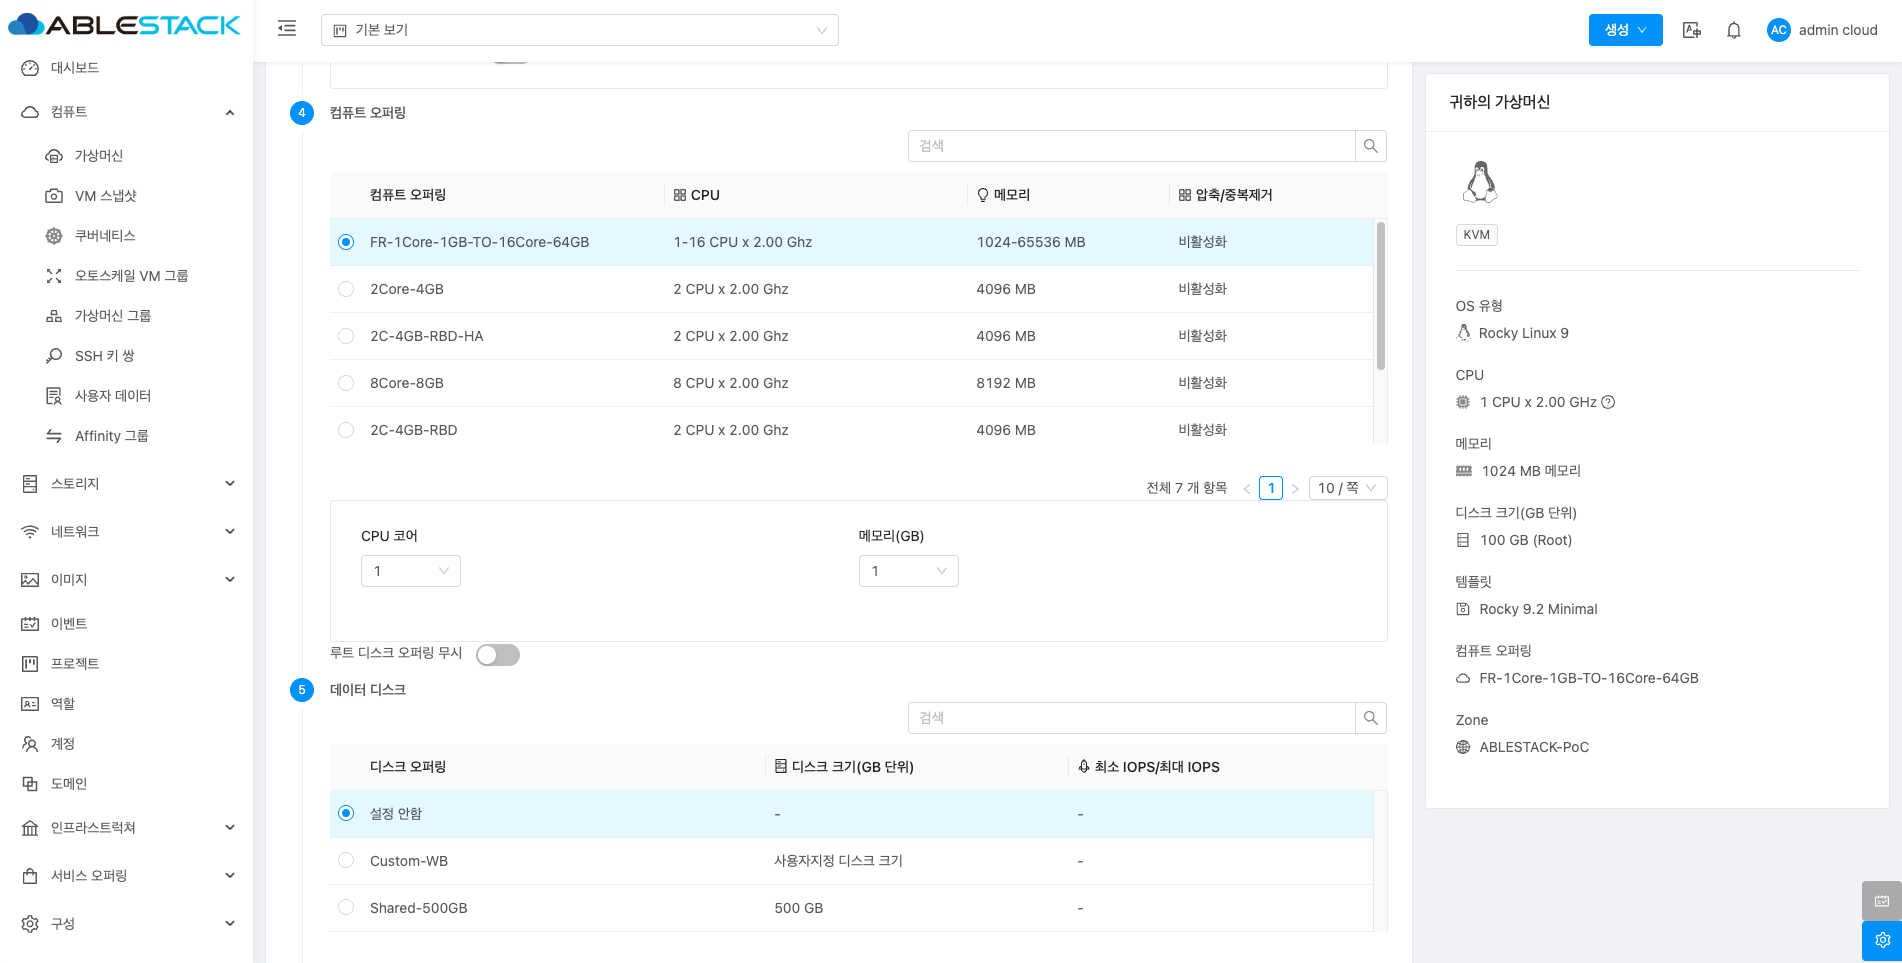Screen dimensions: 1902x963
Task: Open the 메모리(GB) dropdown
Action: pyautogui.click(x=908, y=571)
